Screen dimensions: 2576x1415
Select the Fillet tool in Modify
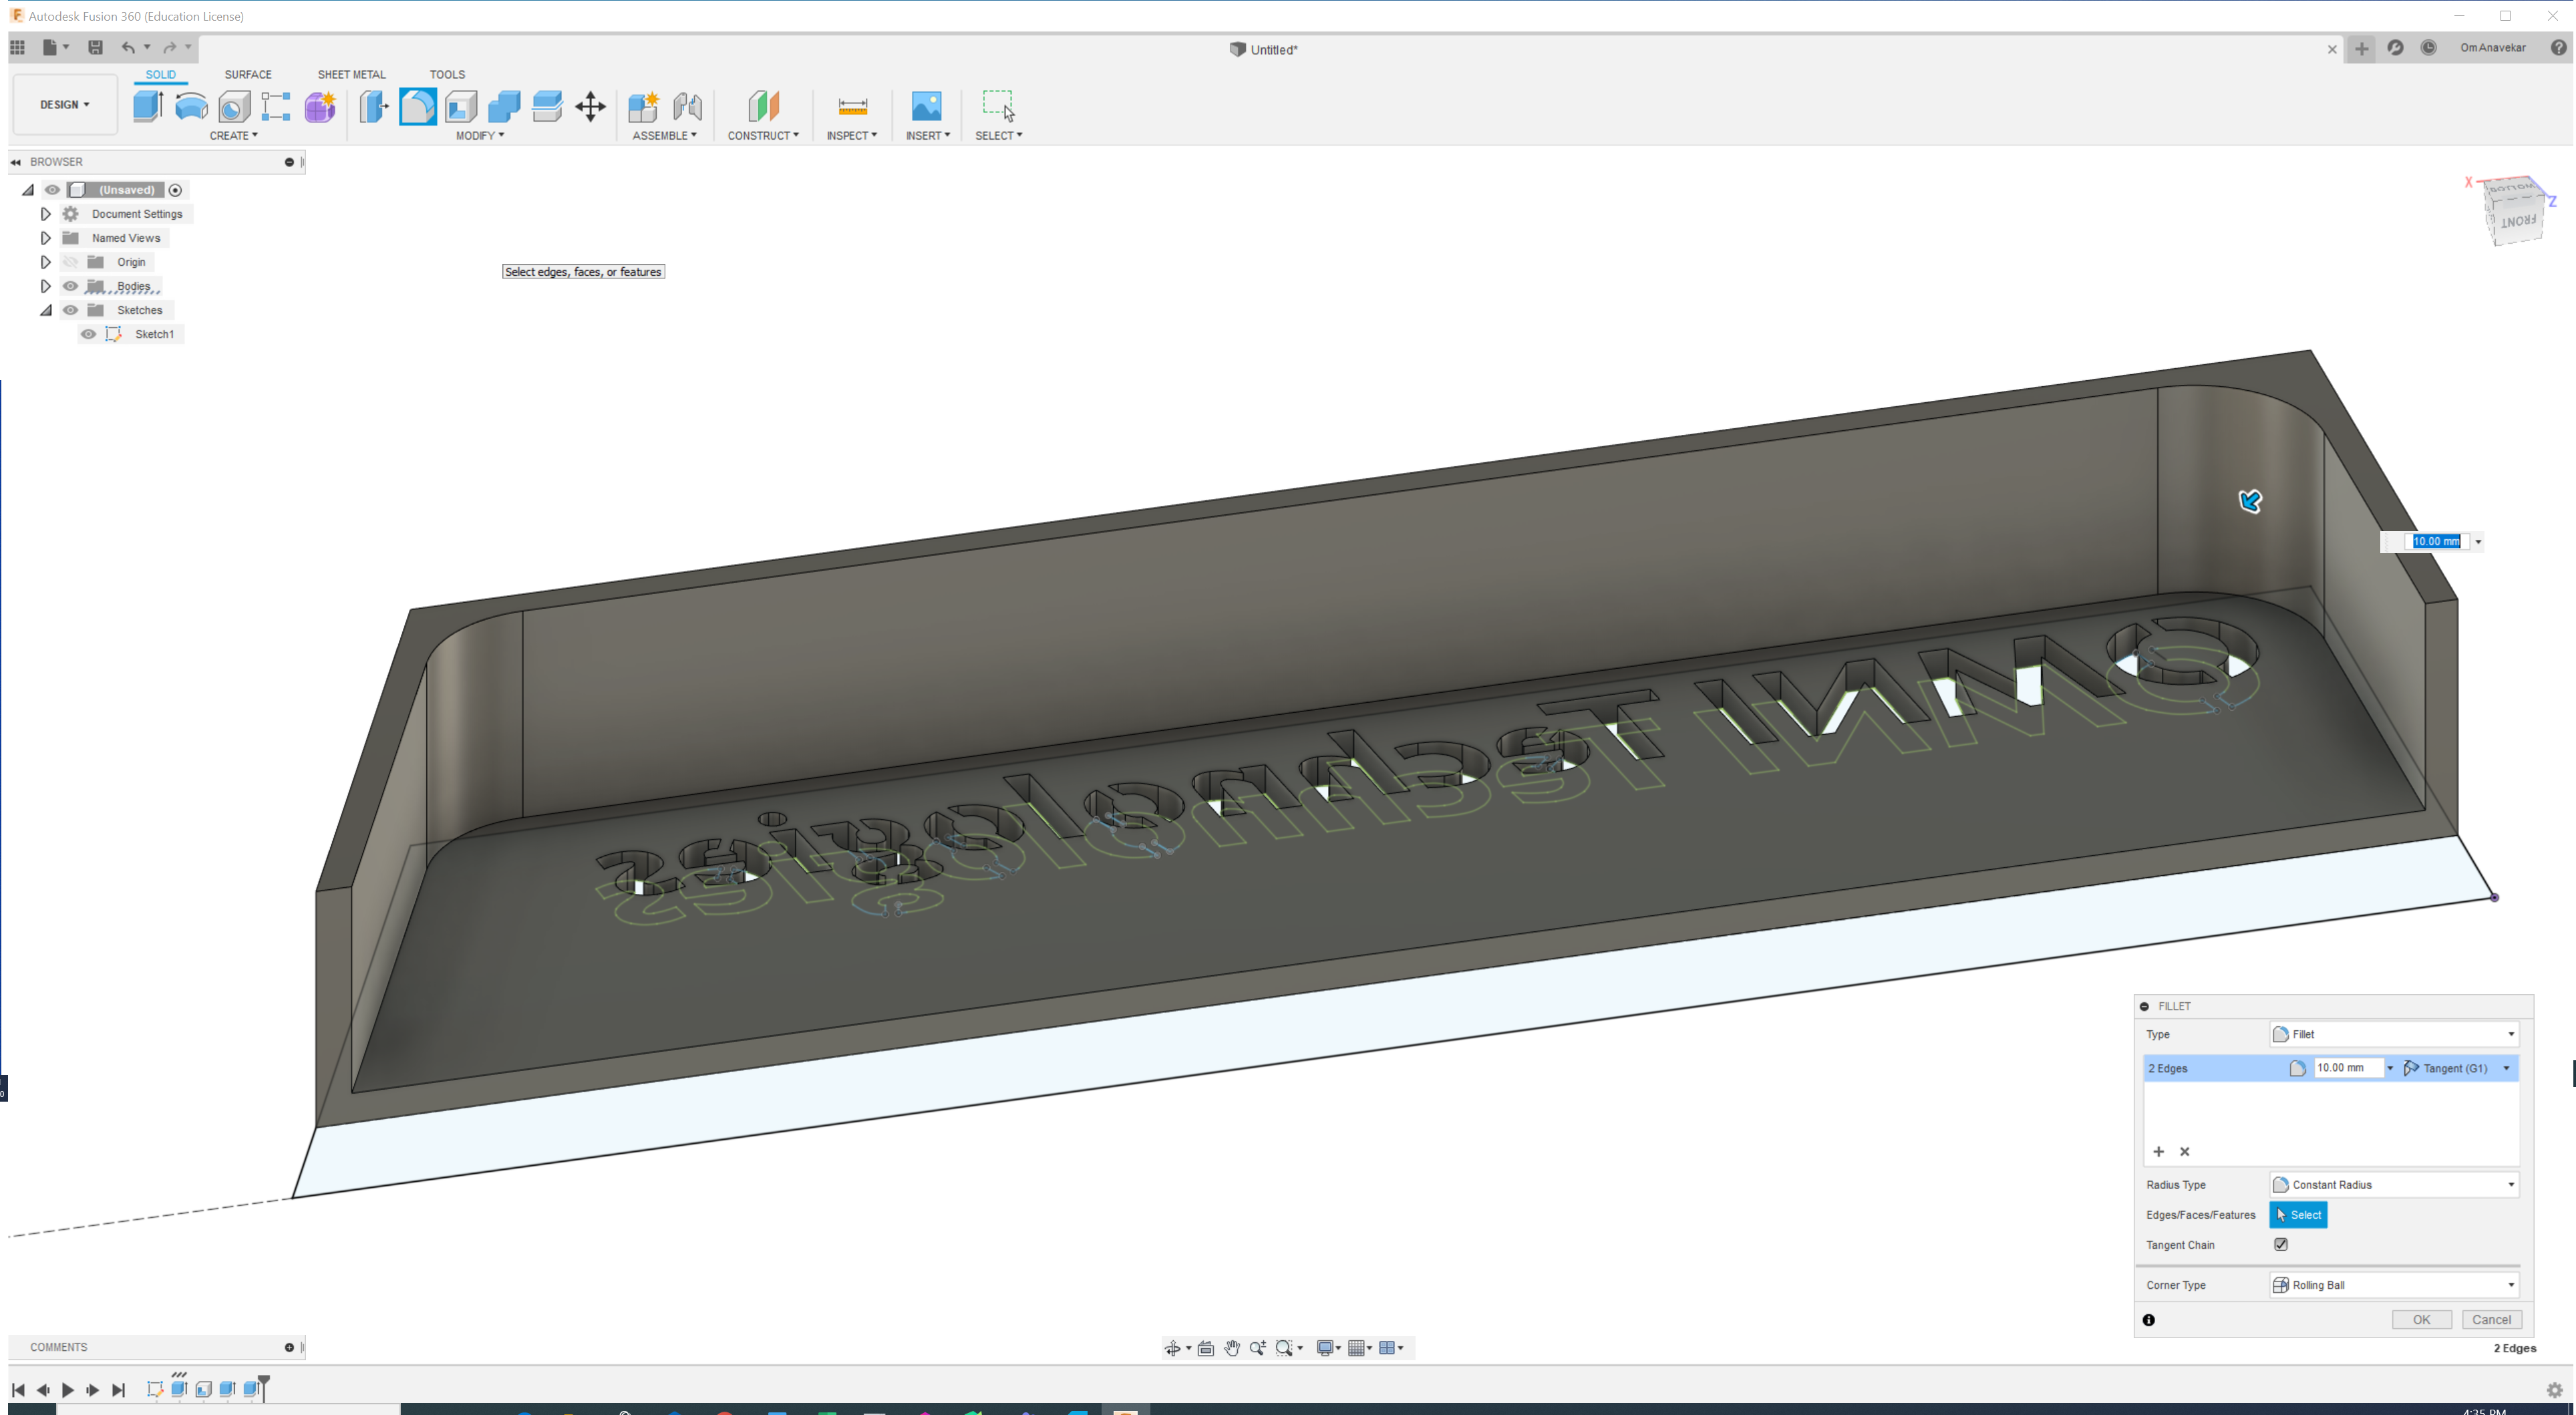[418, 106]
